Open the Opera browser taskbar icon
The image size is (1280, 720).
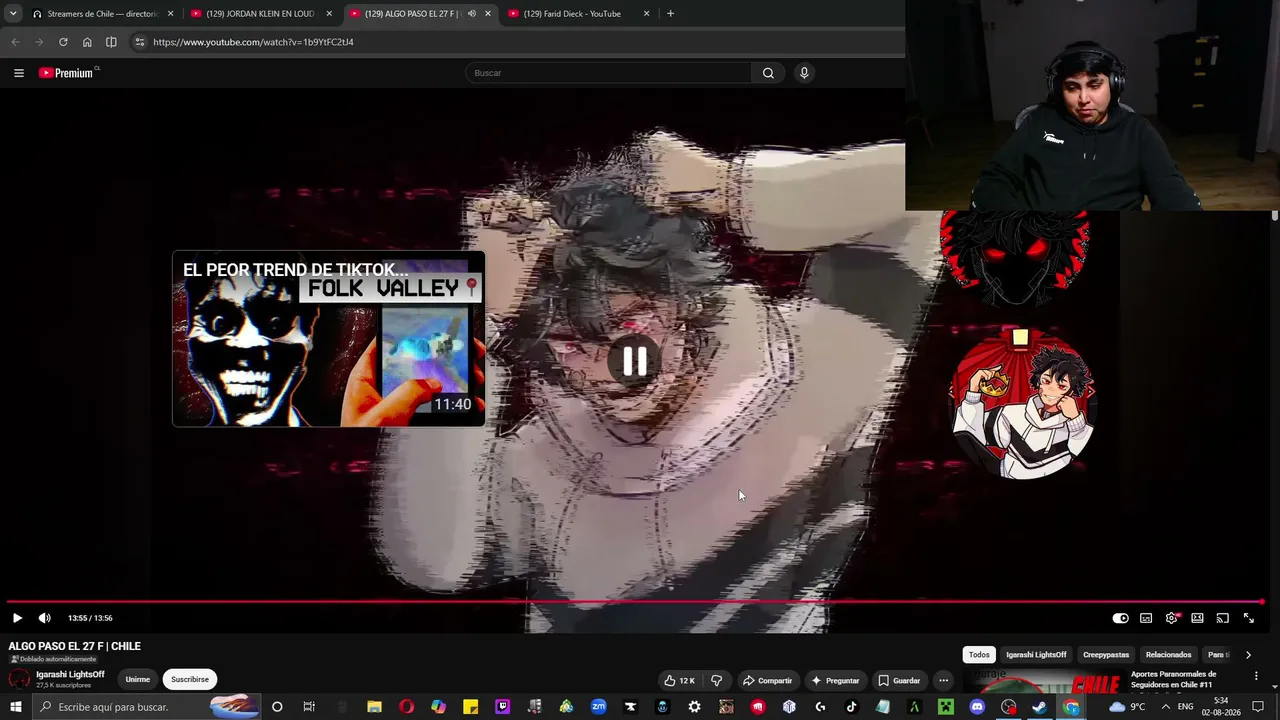pos(406,707)
